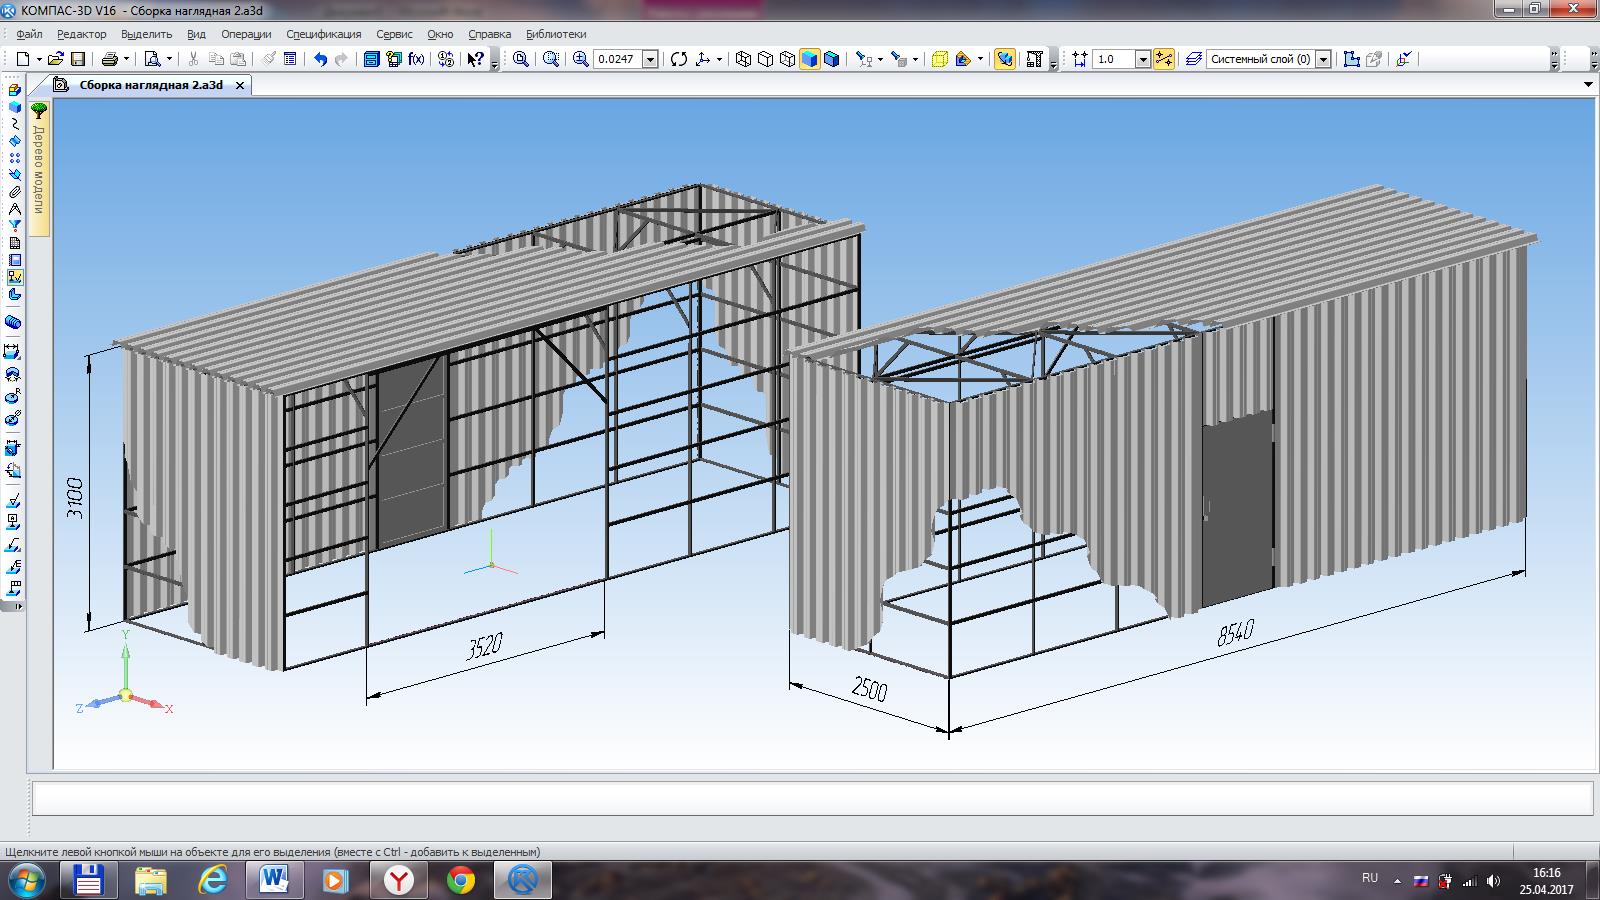Open the zoom scale 0.0247 dropdown
The image size is (1600, 900).
pyautogui.click(x=650, y=59)
